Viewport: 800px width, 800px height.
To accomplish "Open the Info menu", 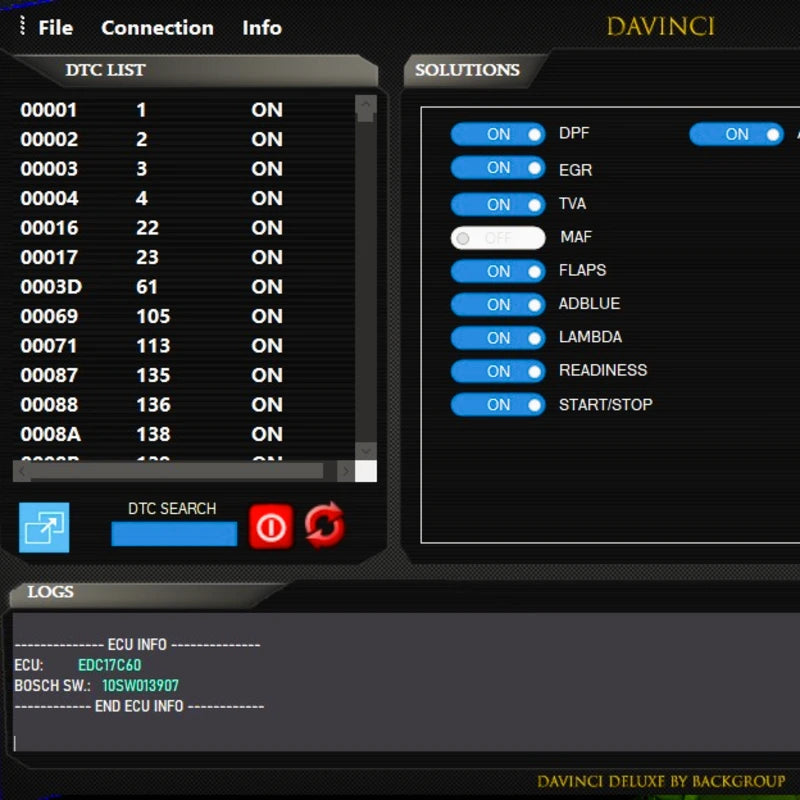I will [261, 27].
